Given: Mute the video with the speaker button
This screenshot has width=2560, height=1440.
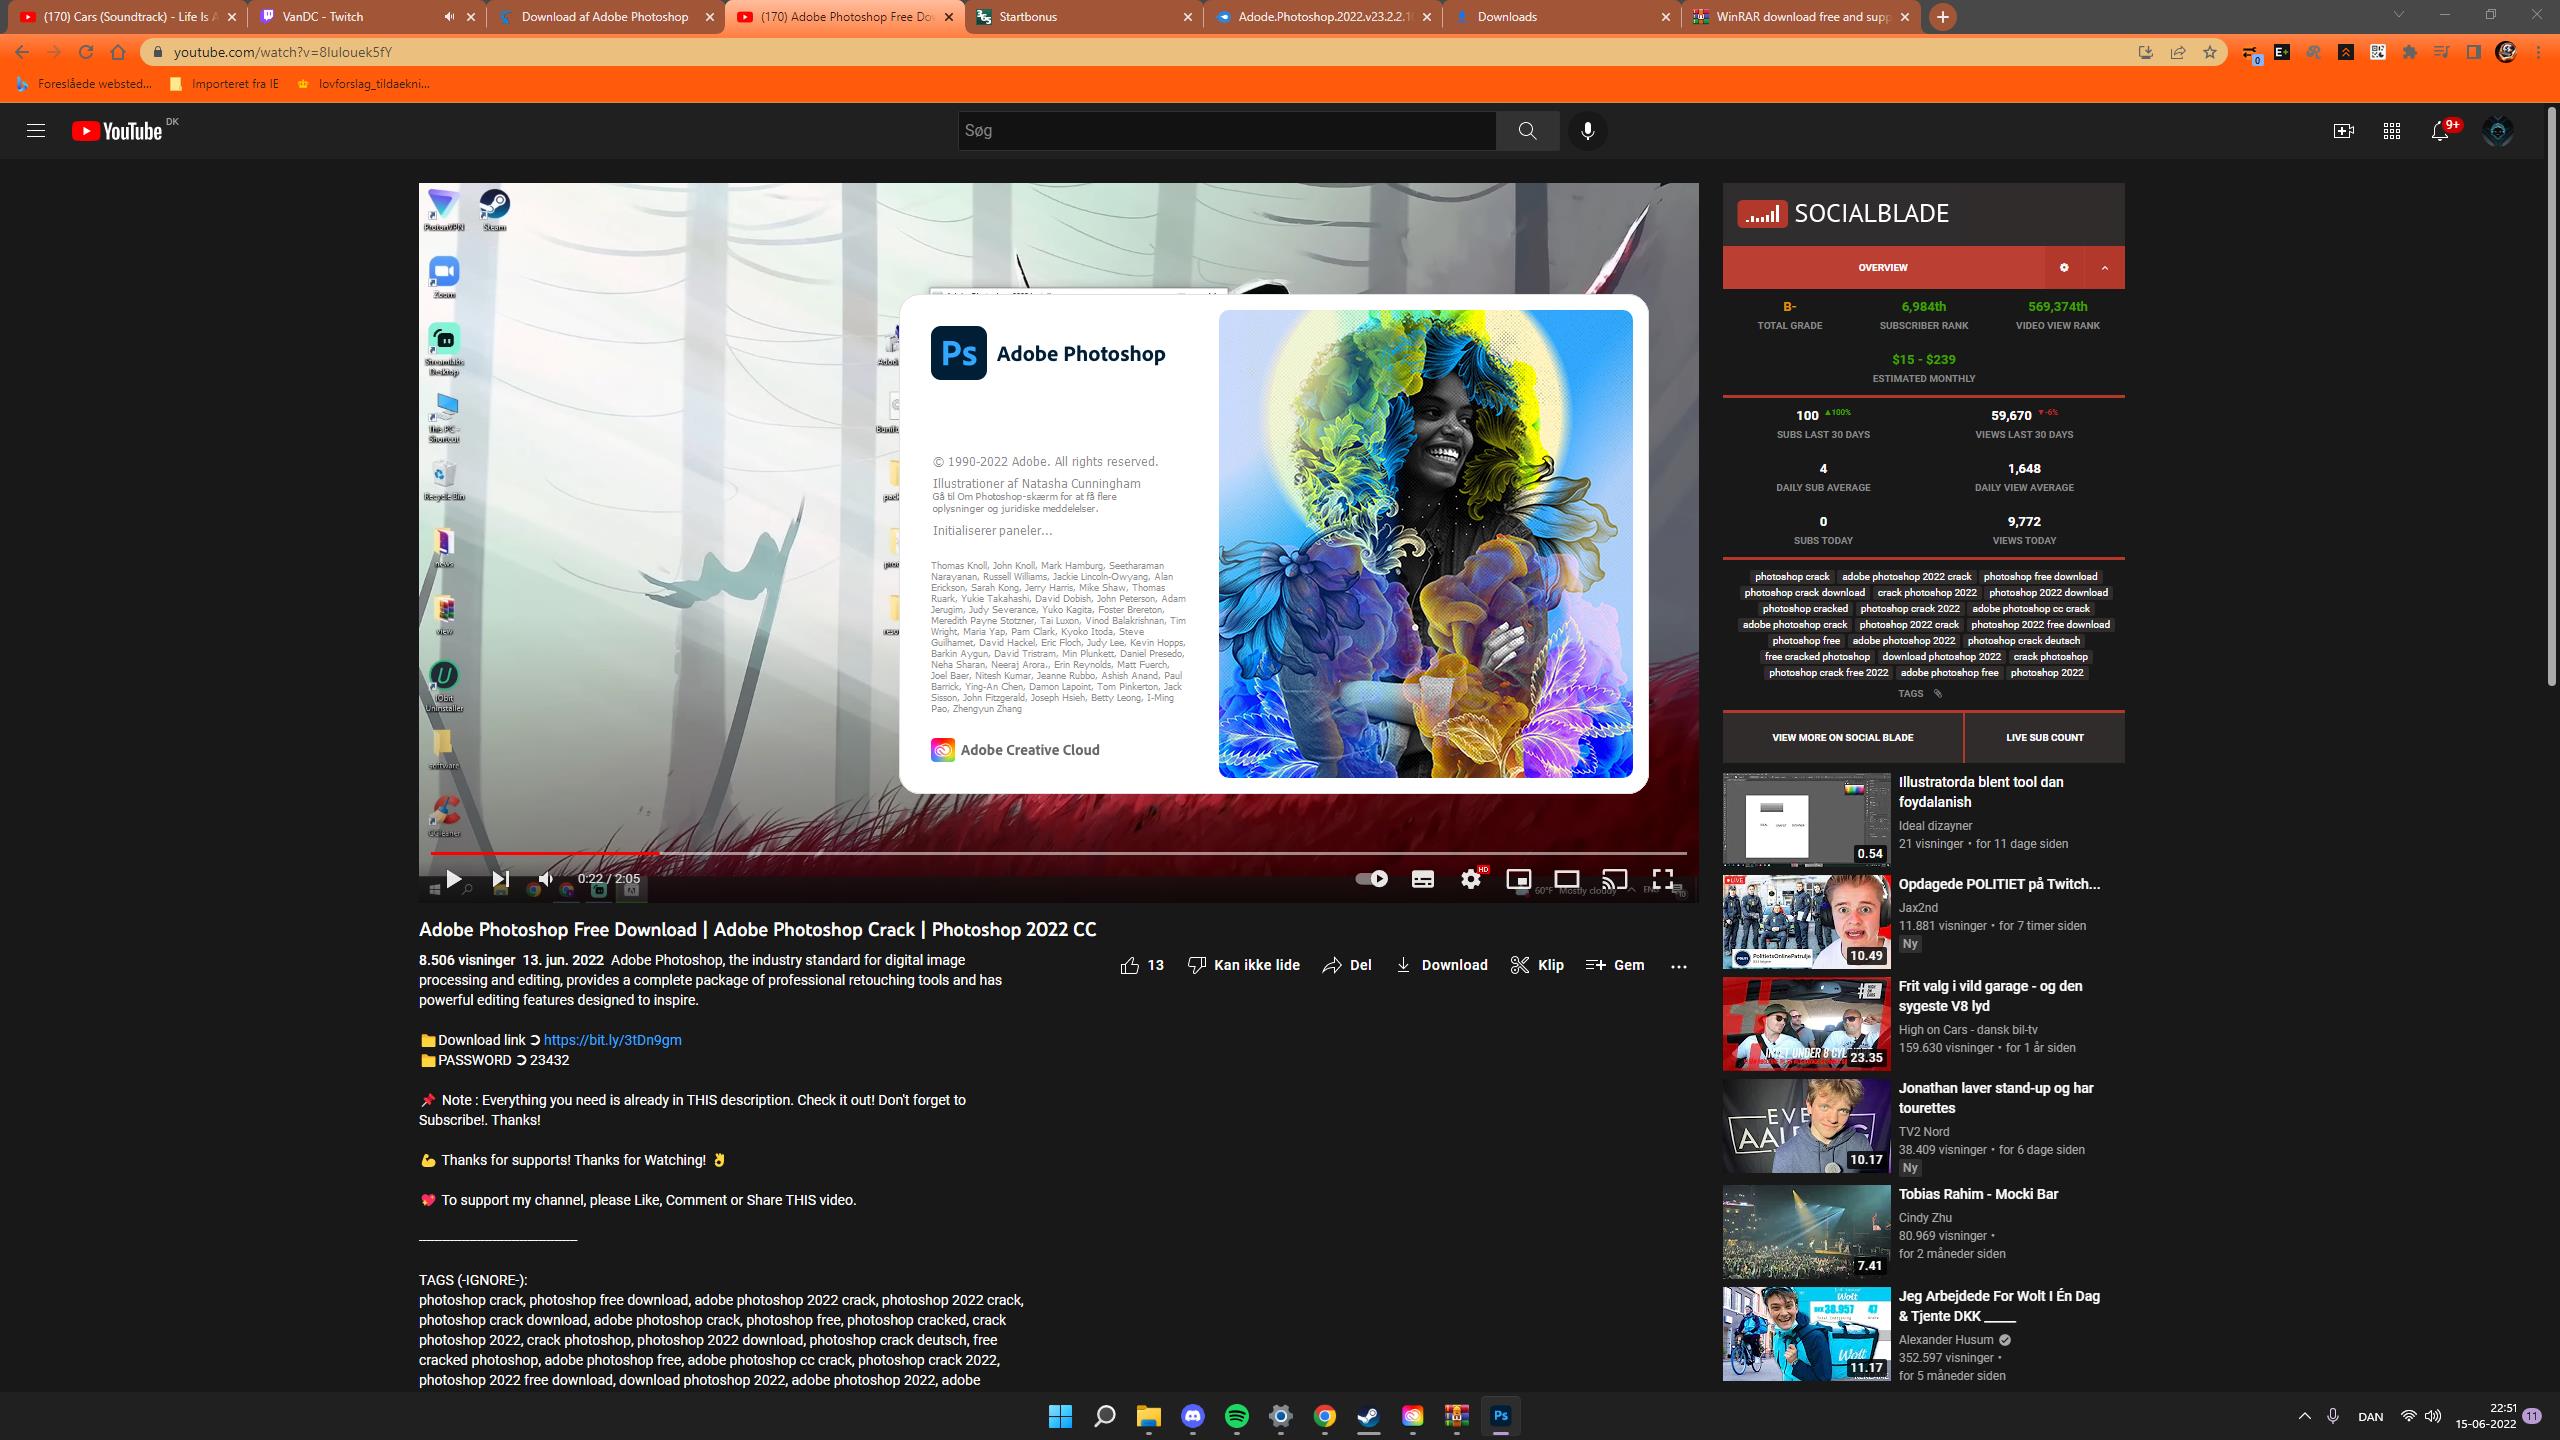Looking at the screenshot, I should [545, 879].
